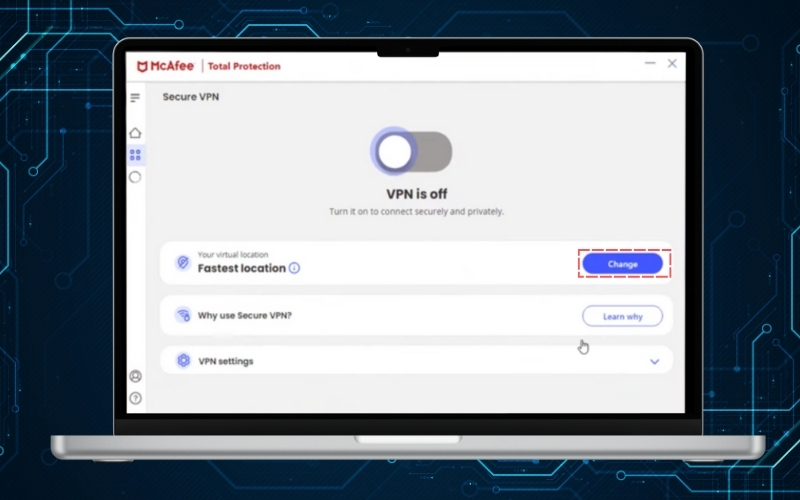Click the circle icon below apps grid

[x=135, y=177]
